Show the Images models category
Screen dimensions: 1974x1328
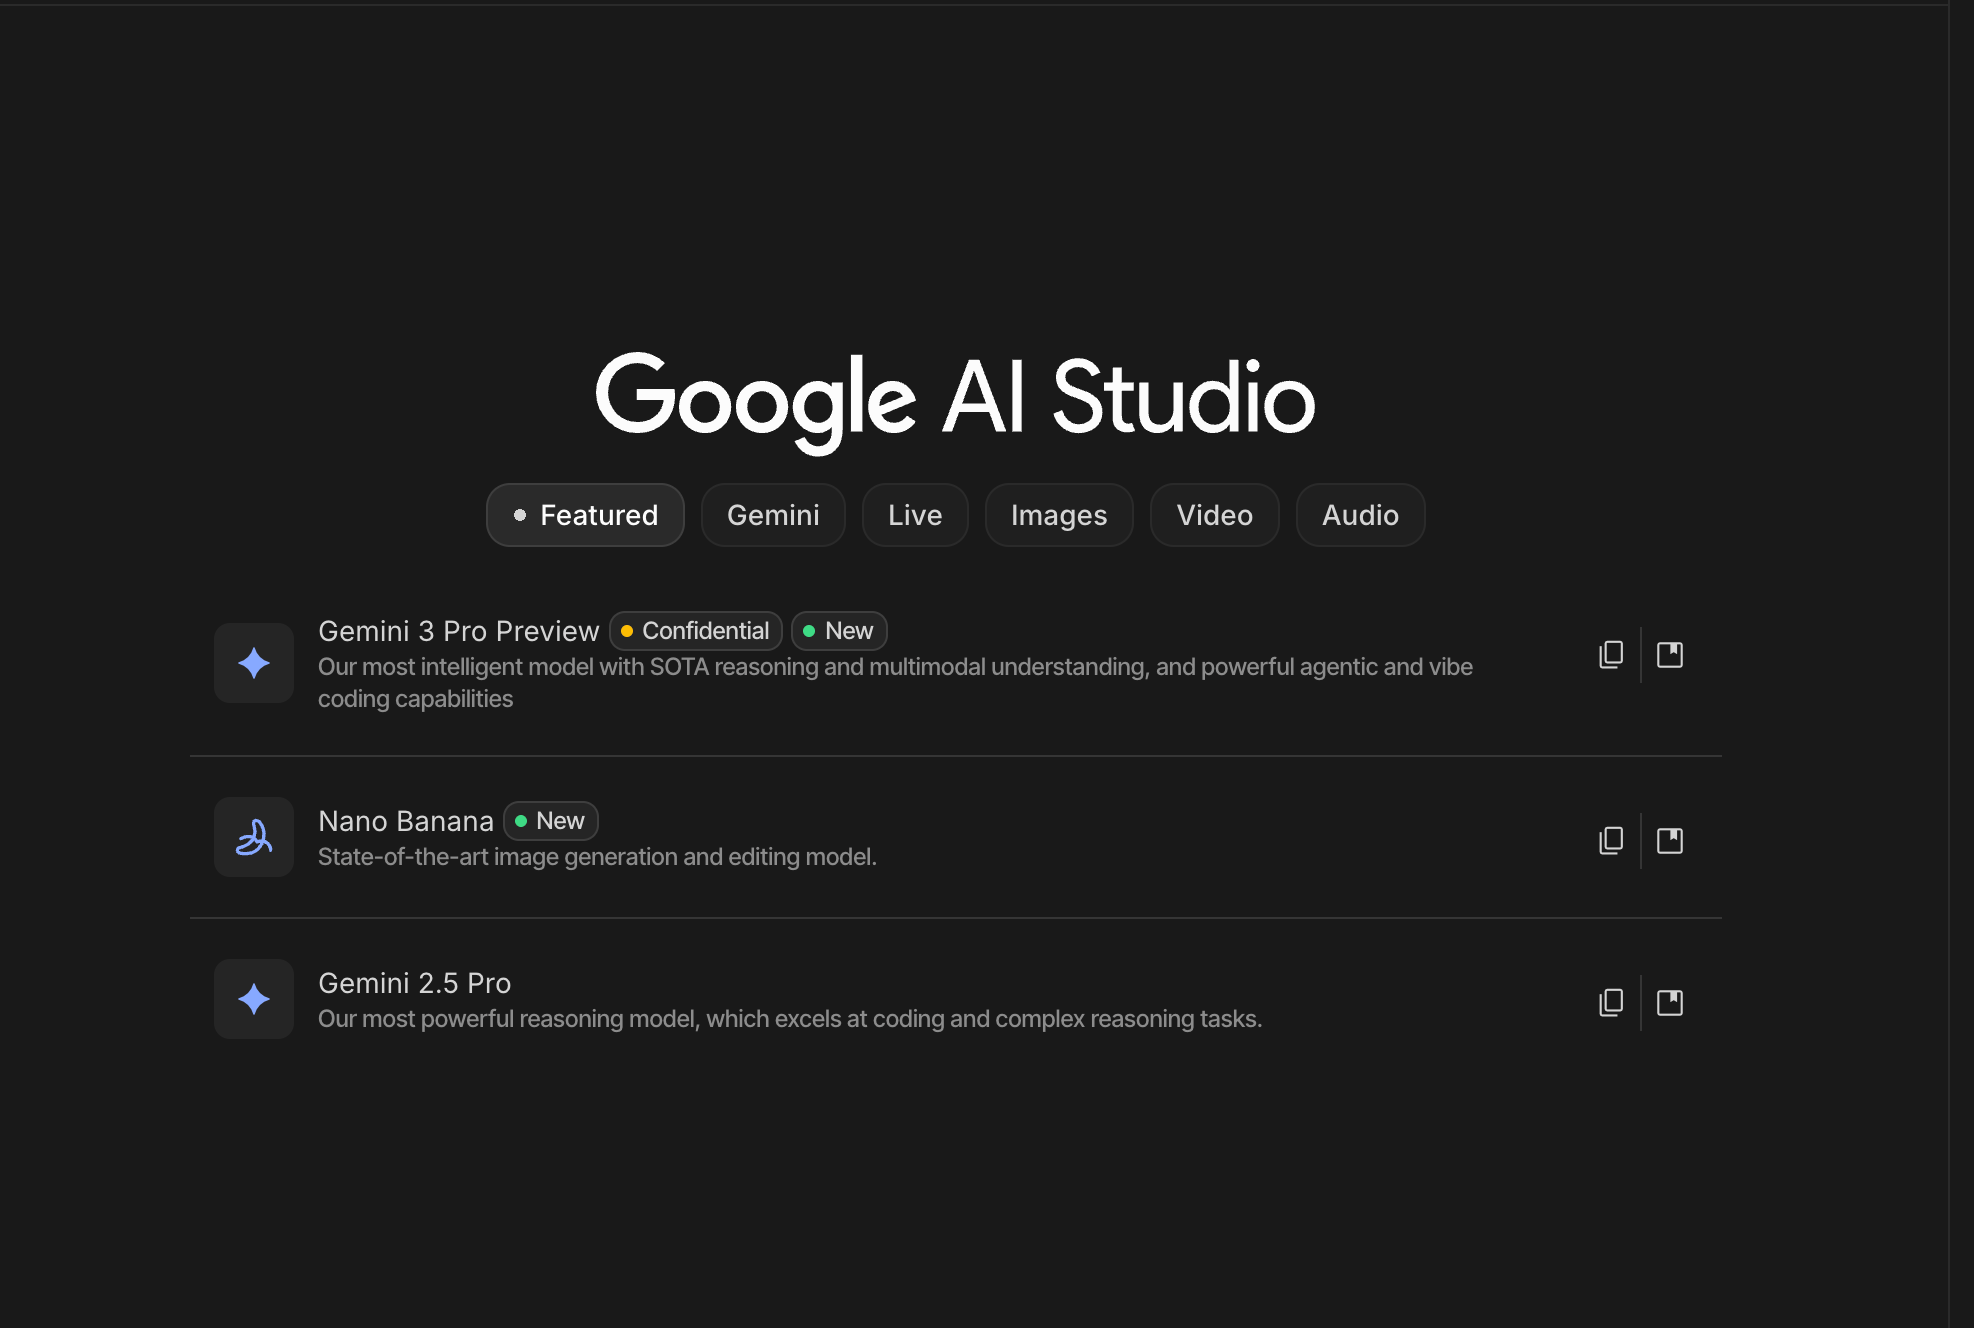1059,515
